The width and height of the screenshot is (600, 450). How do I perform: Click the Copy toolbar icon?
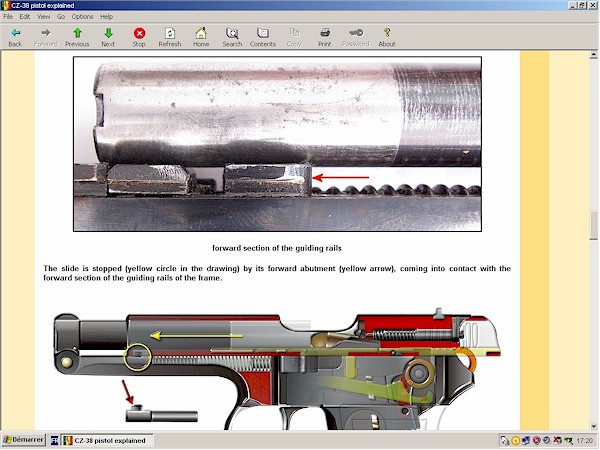tap(294, 37)
